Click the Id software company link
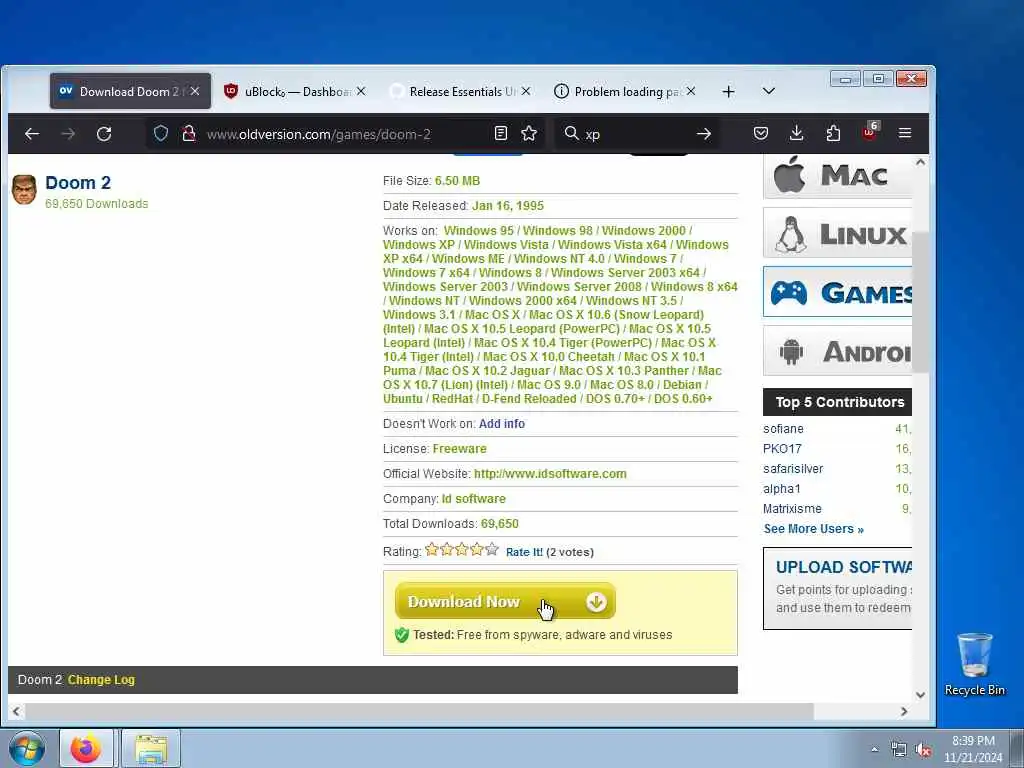This screenshot has width=1024, height=768. 473,499
